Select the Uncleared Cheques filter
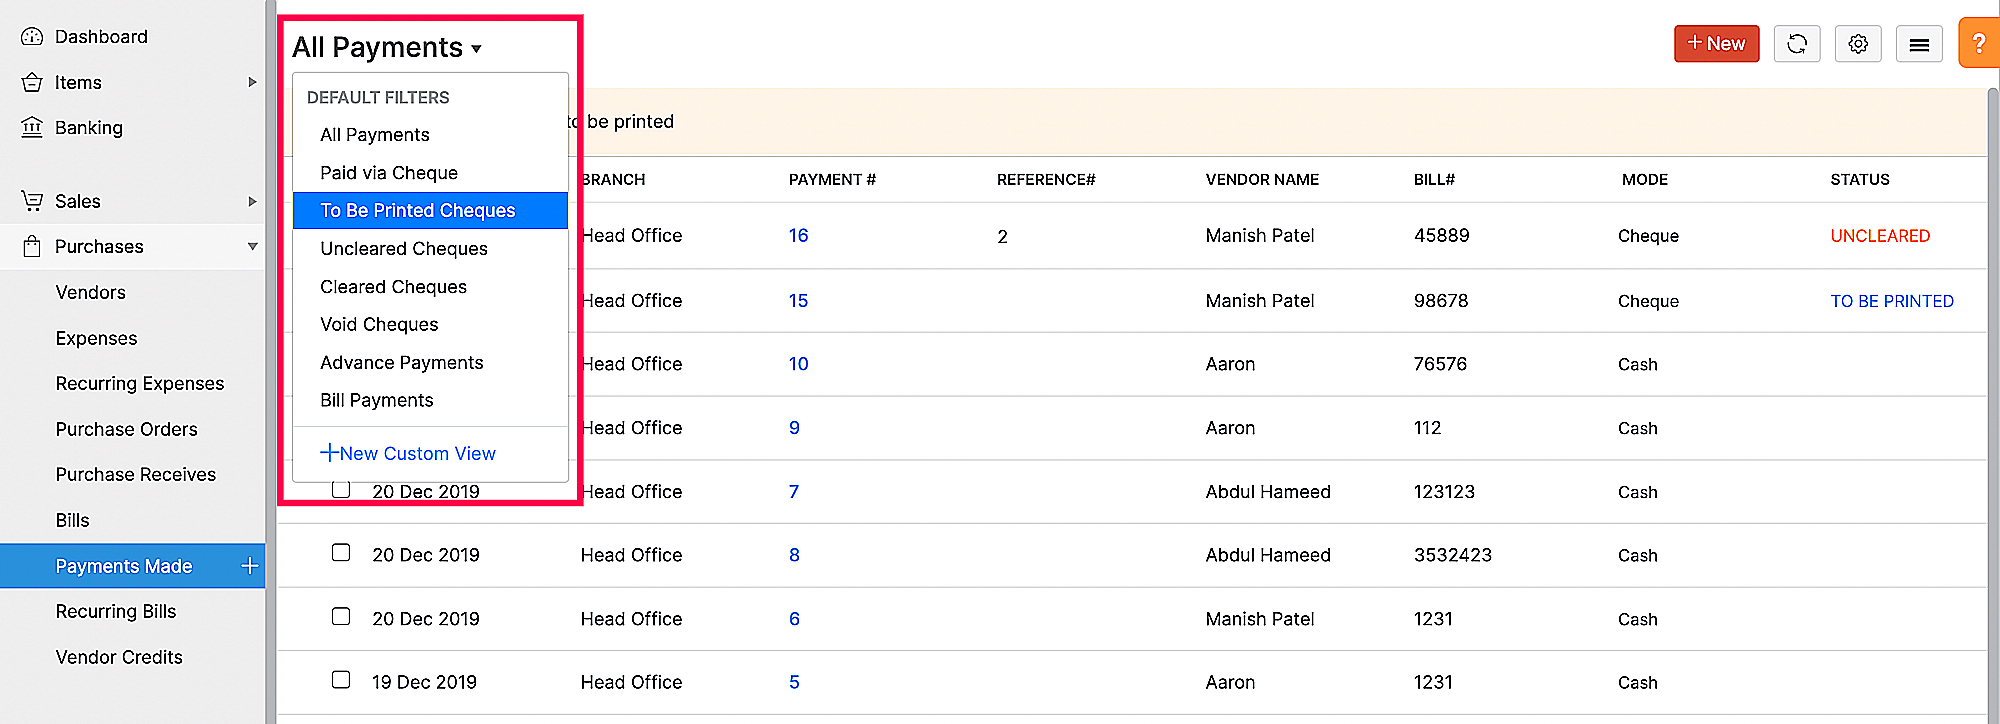The height and width of the screenshot is (724, 2000). (x=404, y=249)
